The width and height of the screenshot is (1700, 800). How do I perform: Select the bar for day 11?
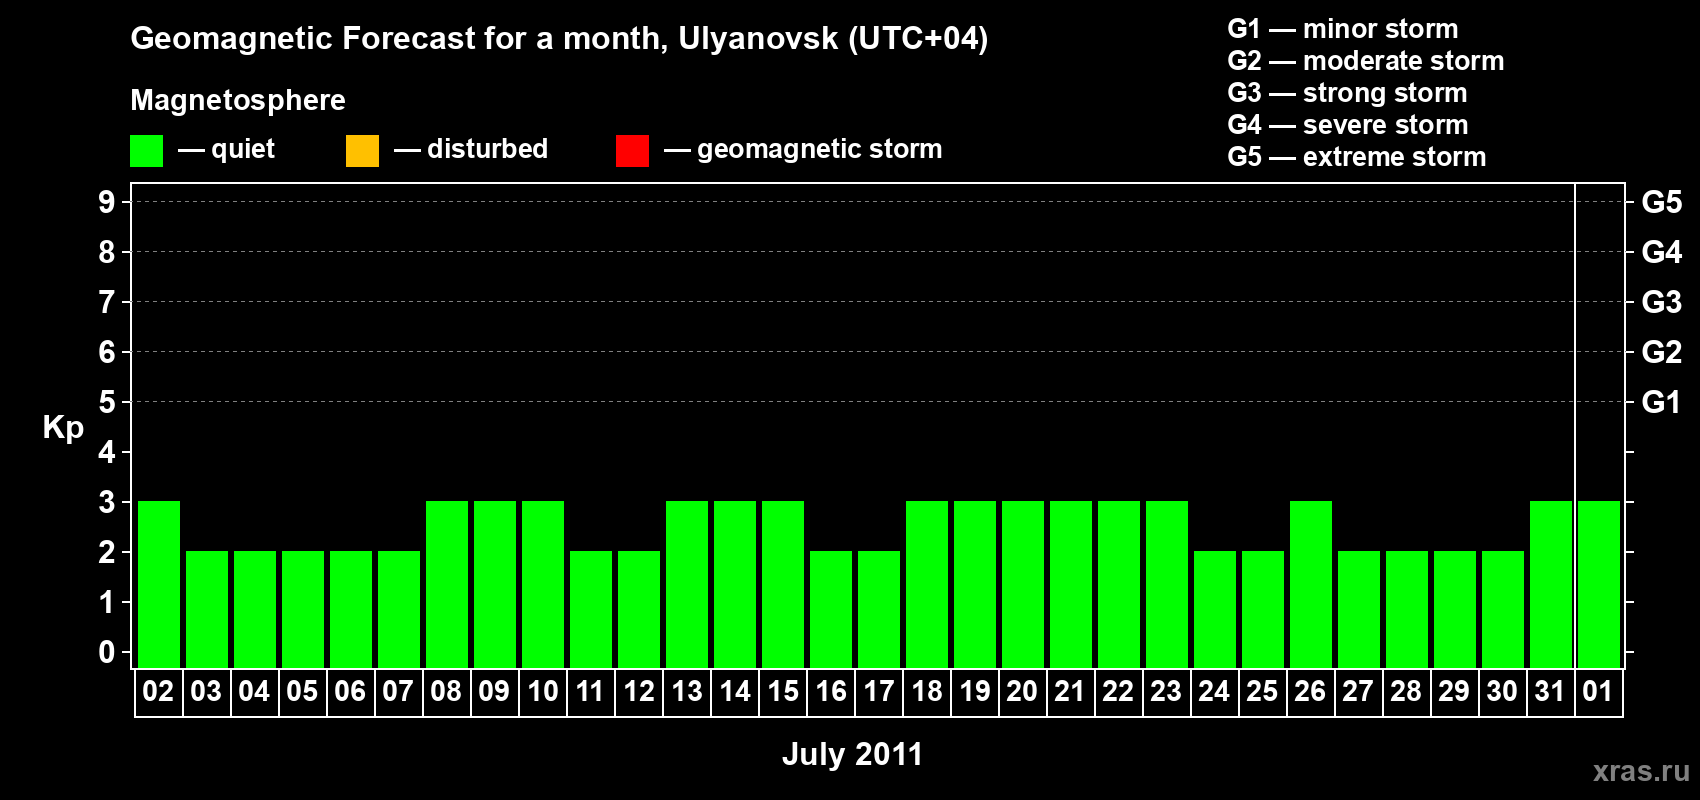[x=591, y=609]
